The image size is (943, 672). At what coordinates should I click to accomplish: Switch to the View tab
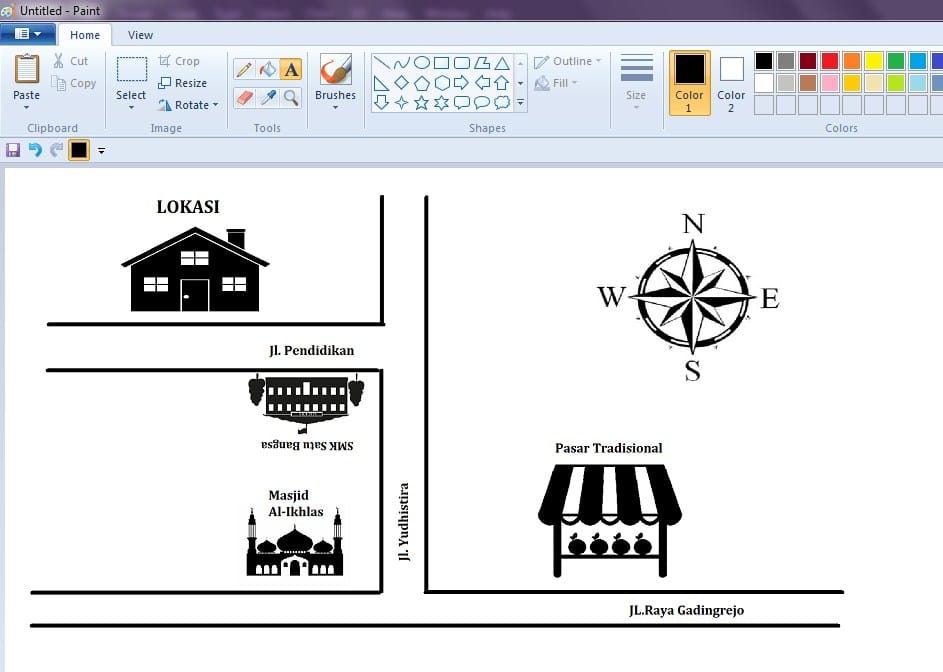coord(140,35)
